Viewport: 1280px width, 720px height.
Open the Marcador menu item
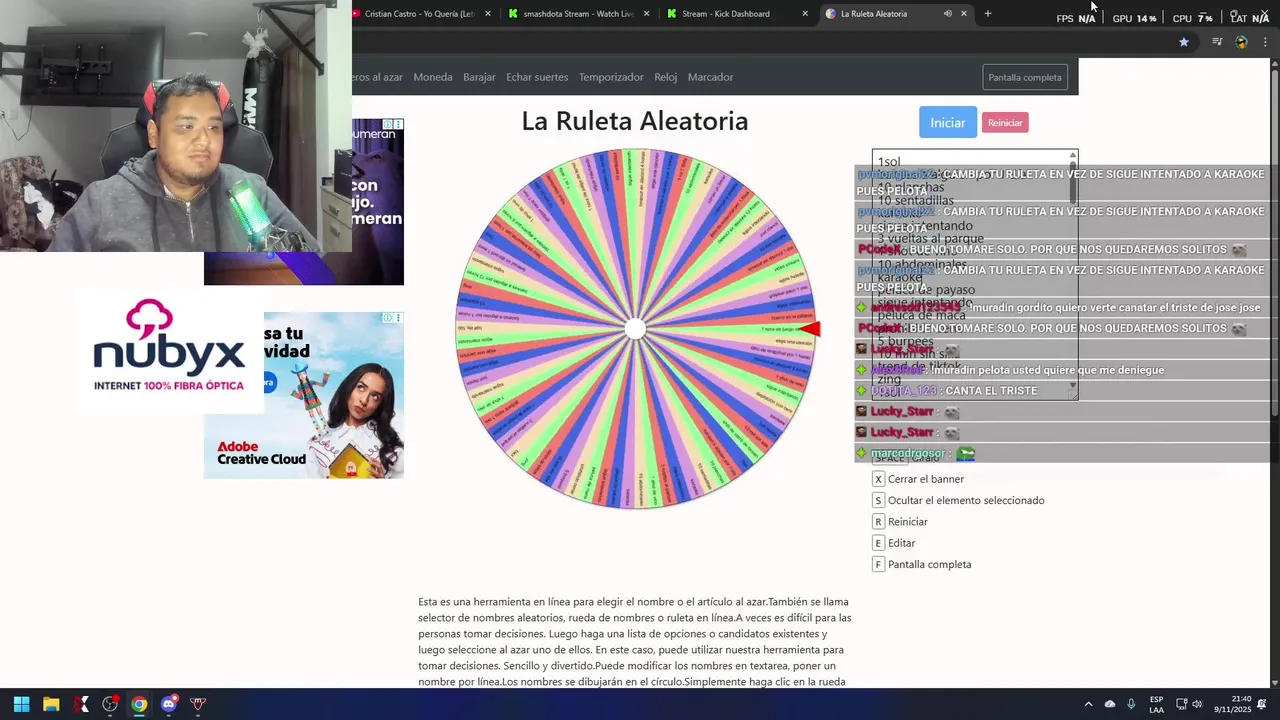pos(710,77)
